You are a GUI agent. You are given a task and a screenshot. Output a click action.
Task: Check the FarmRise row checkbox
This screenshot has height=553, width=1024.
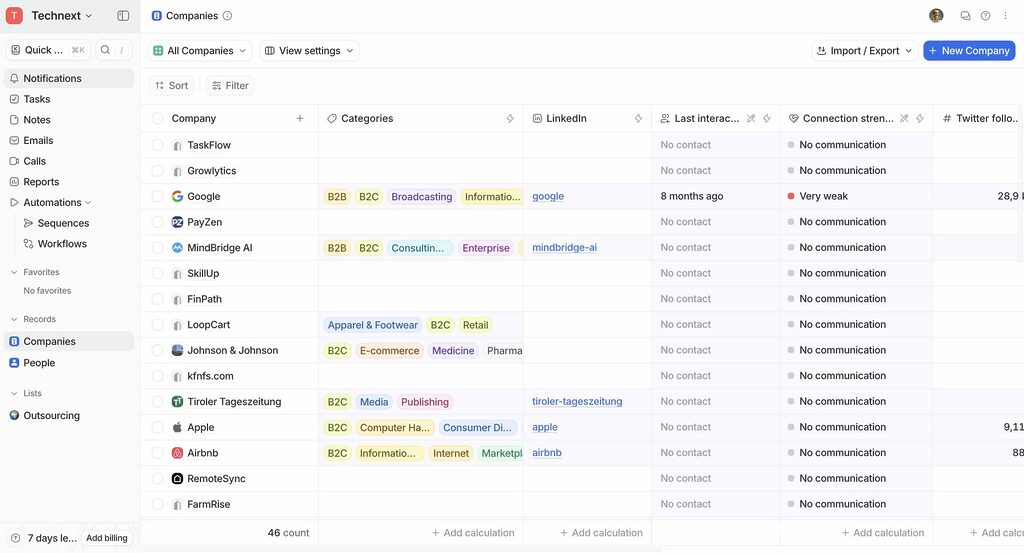[x=157, y=504]
